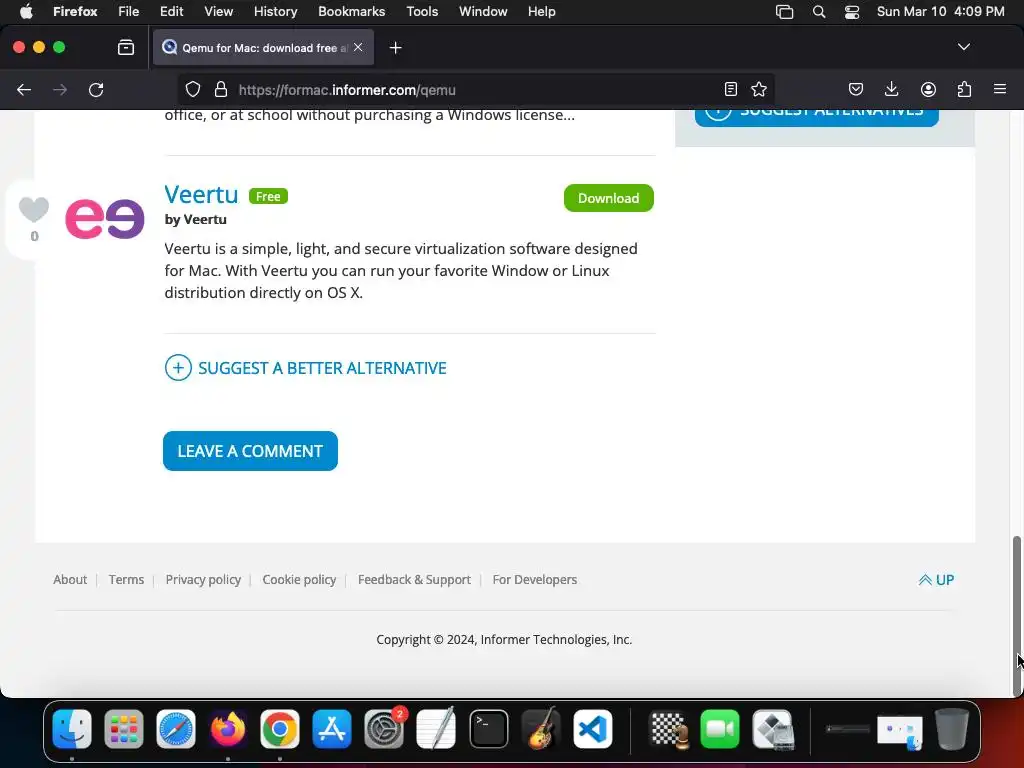Toggle reader view icon in address bar

[x=731, y=89]
